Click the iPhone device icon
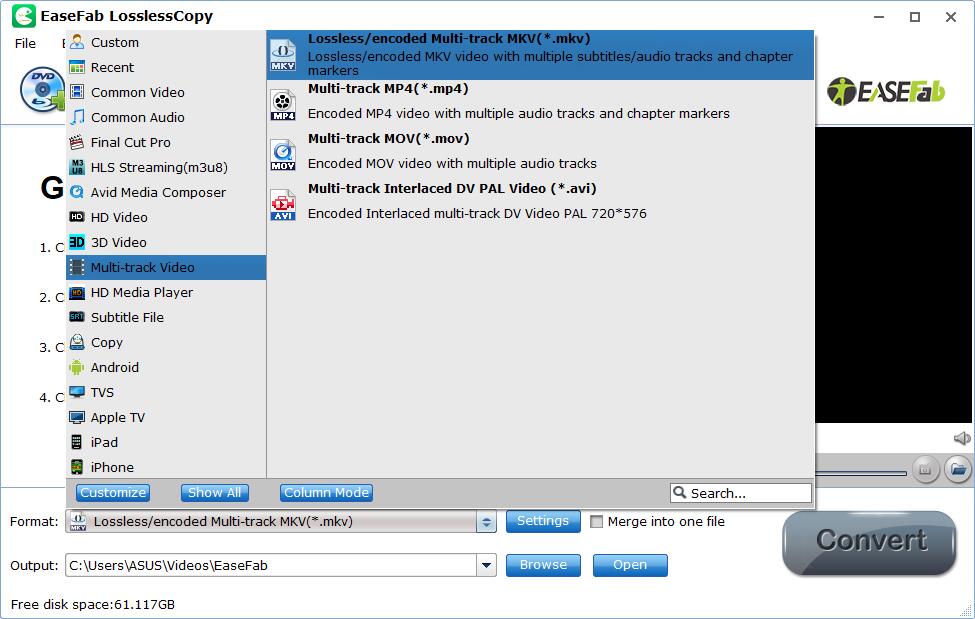 click(77, 467)
